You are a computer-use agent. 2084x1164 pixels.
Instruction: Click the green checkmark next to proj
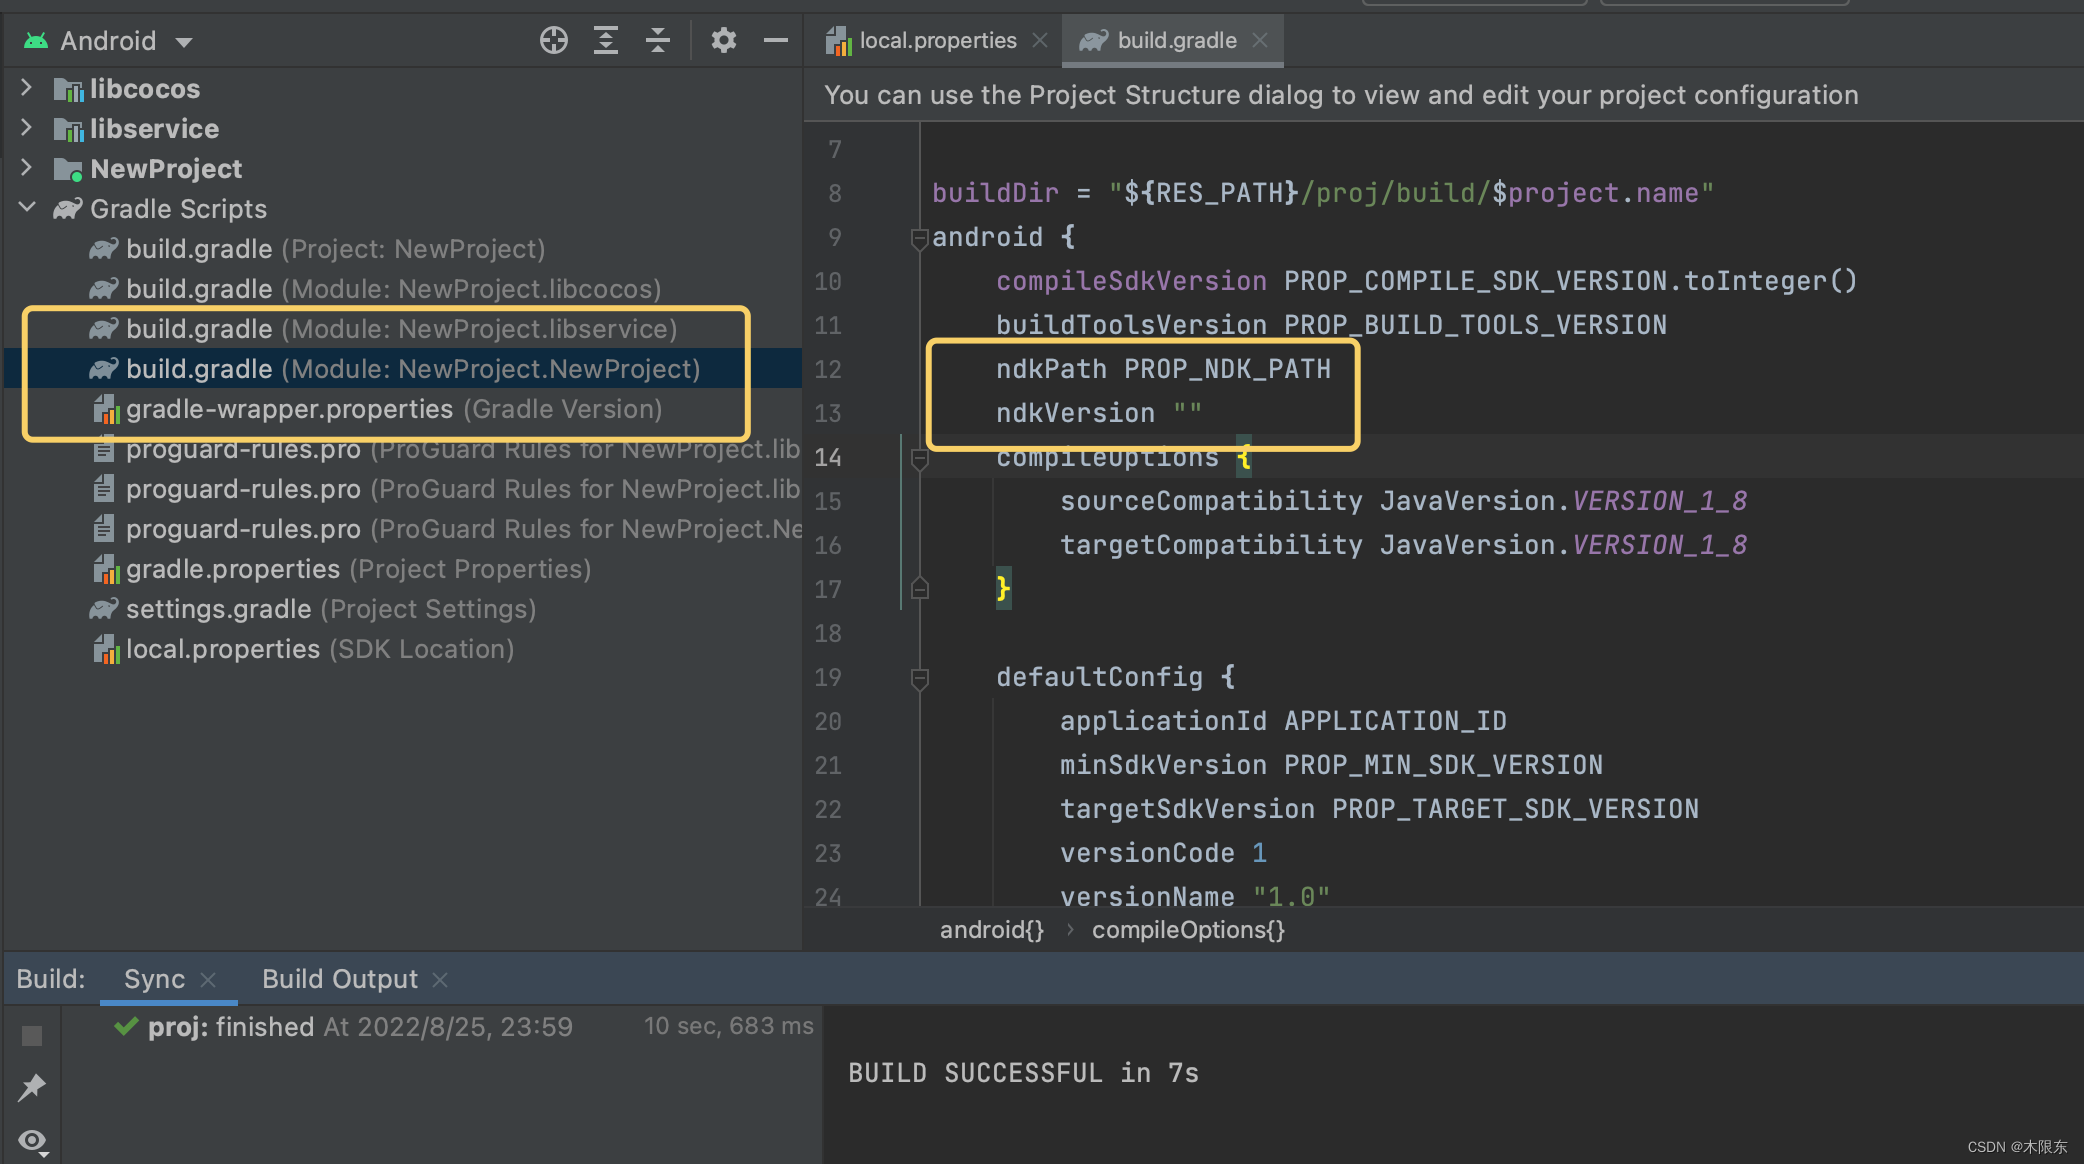(x=126, y=1026)
